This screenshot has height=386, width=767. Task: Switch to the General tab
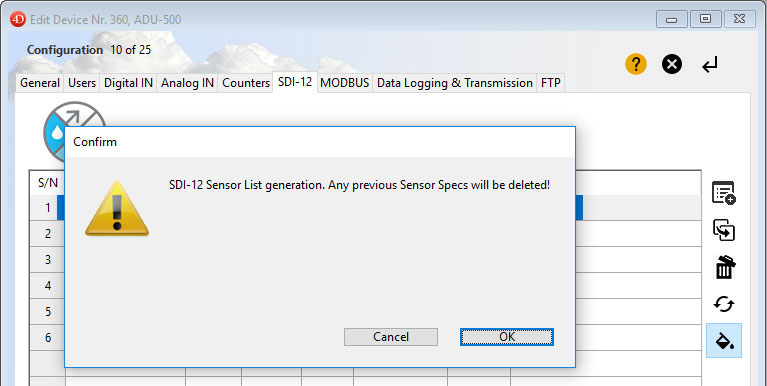[40, 83]
